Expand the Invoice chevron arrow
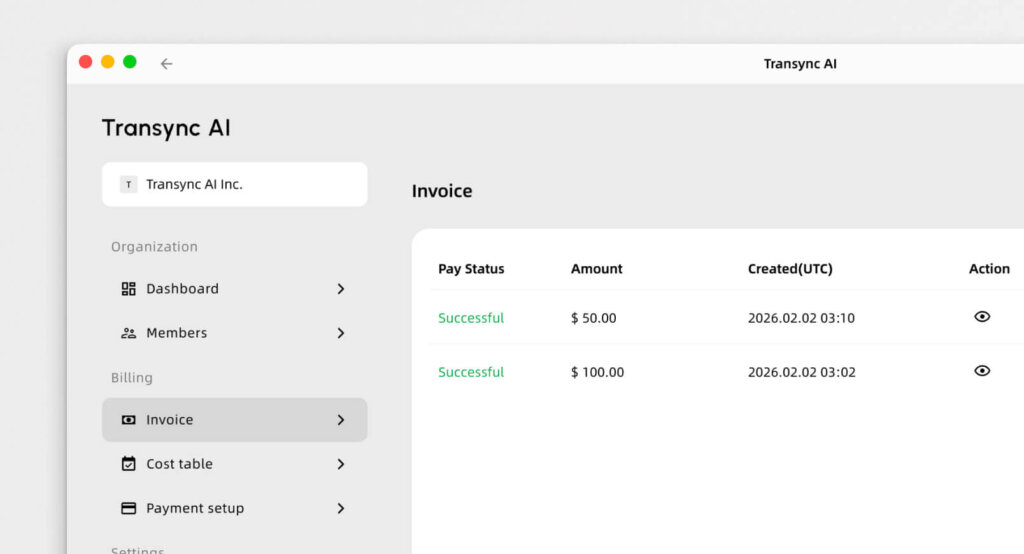This screenshot has width=1024, height=554. click(340, 420)
